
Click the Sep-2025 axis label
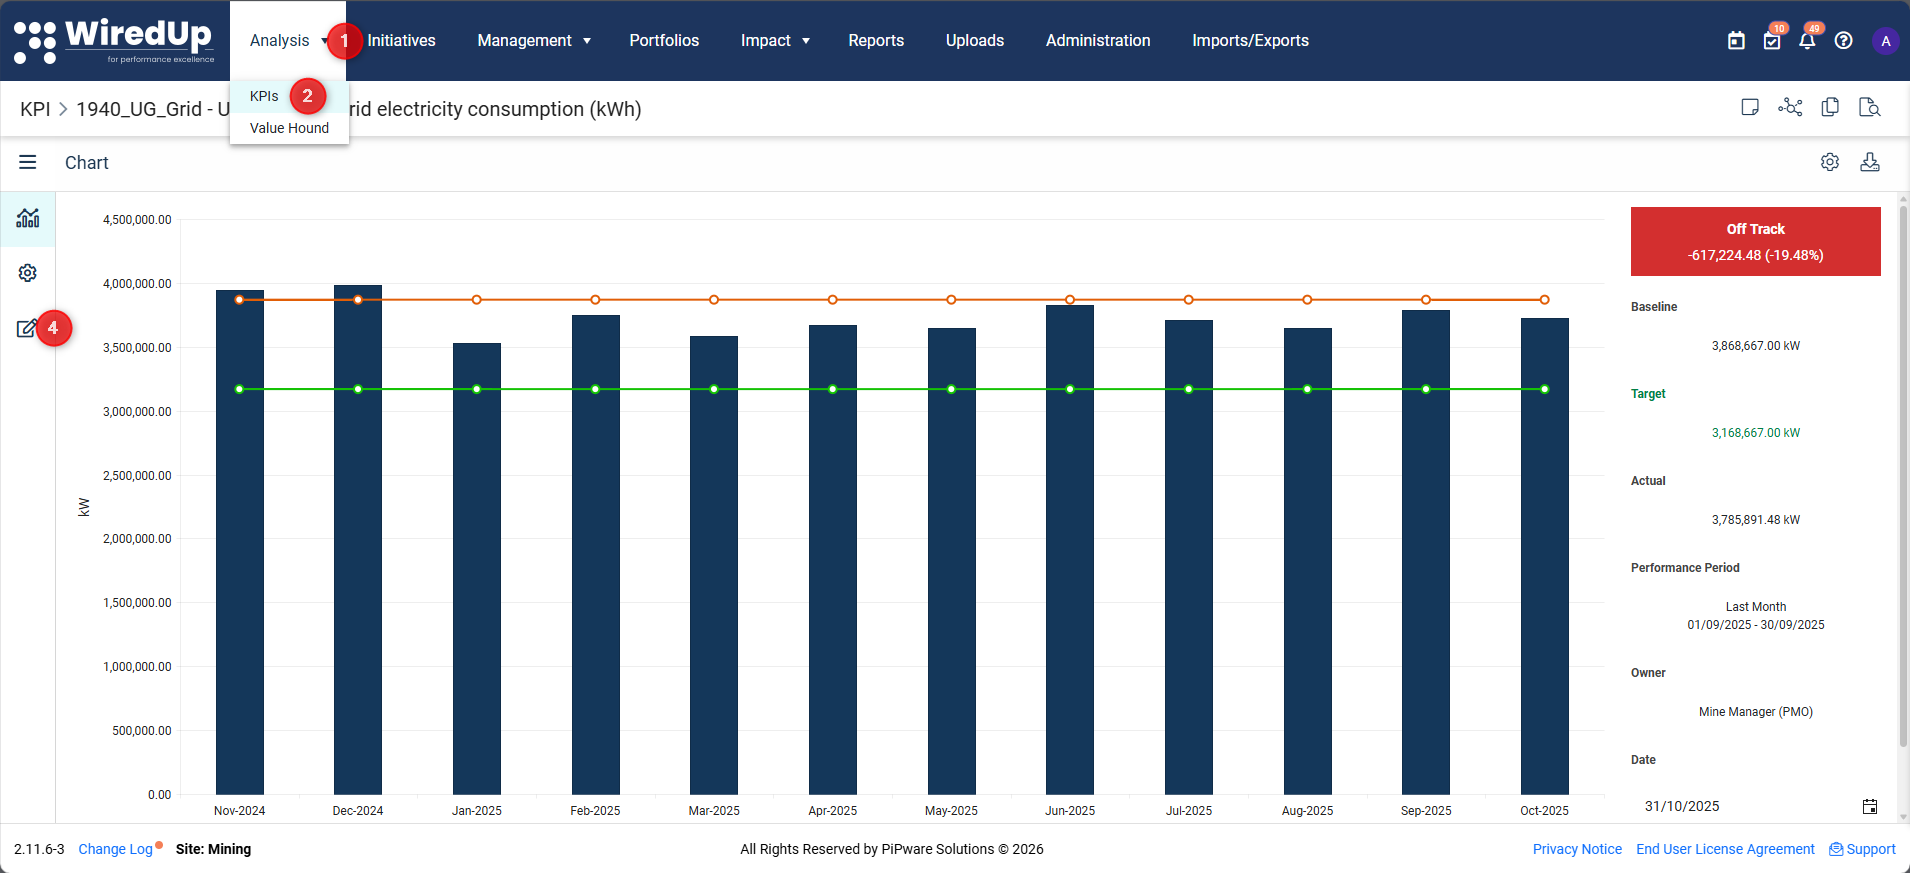[1426, 811]
